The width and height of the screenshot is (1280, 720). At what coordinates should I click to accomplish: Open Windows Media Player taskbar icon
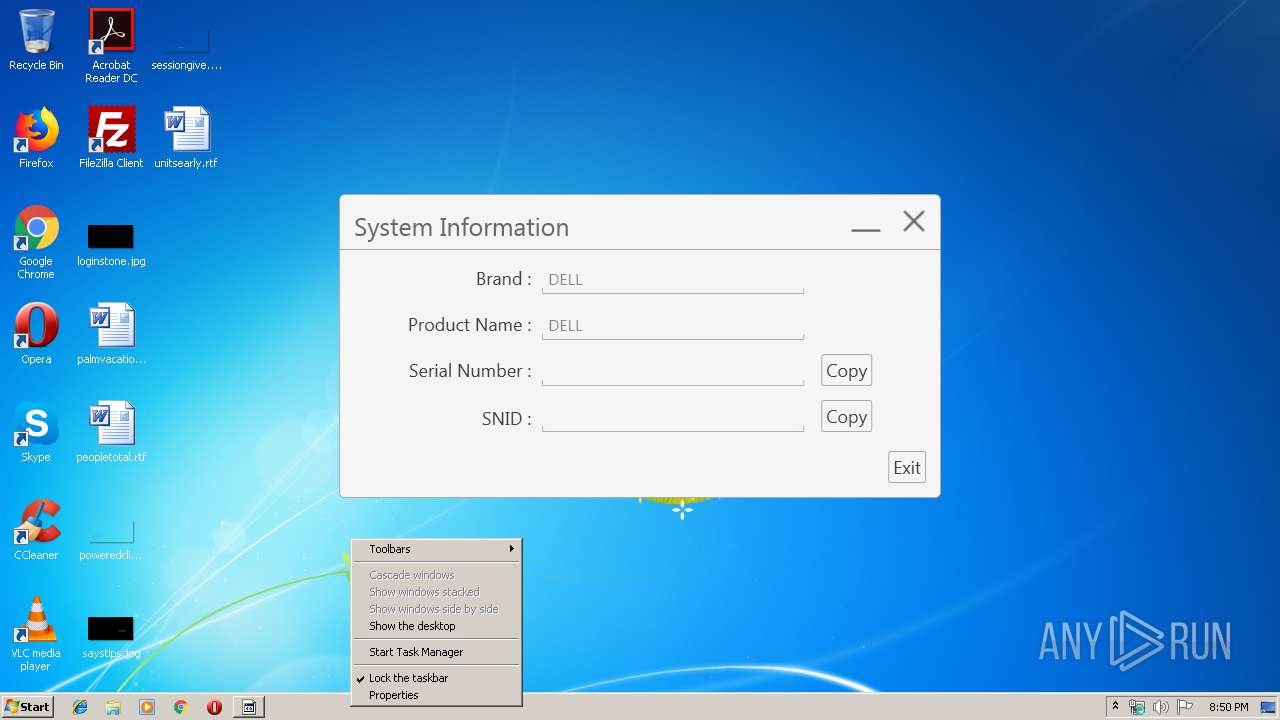pyautogui.click(x=147, y=707)
